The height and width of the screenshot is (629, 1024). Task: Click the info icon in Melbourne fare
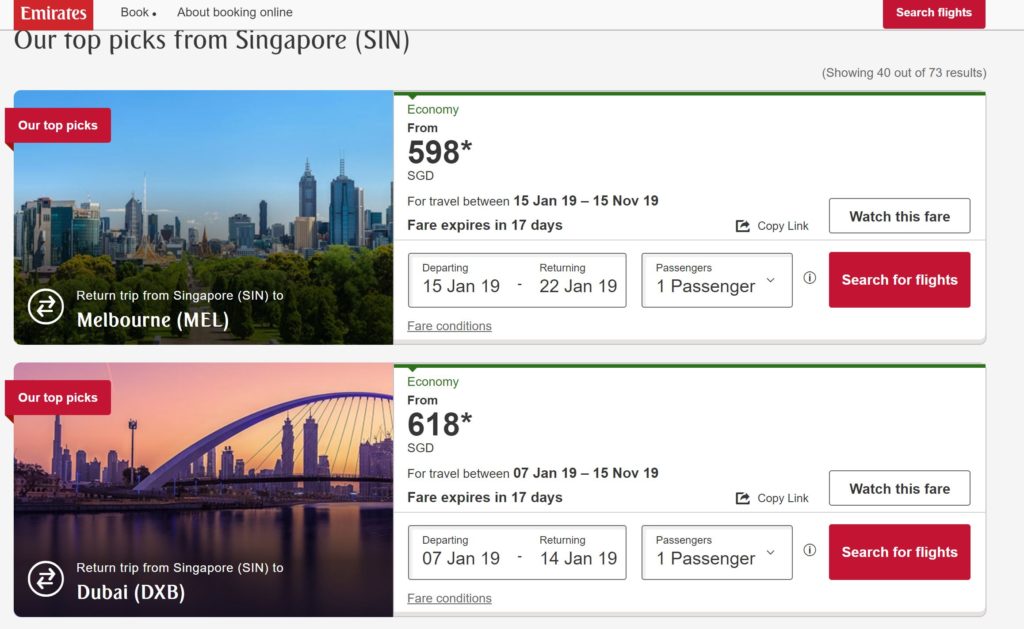point(809,278)
